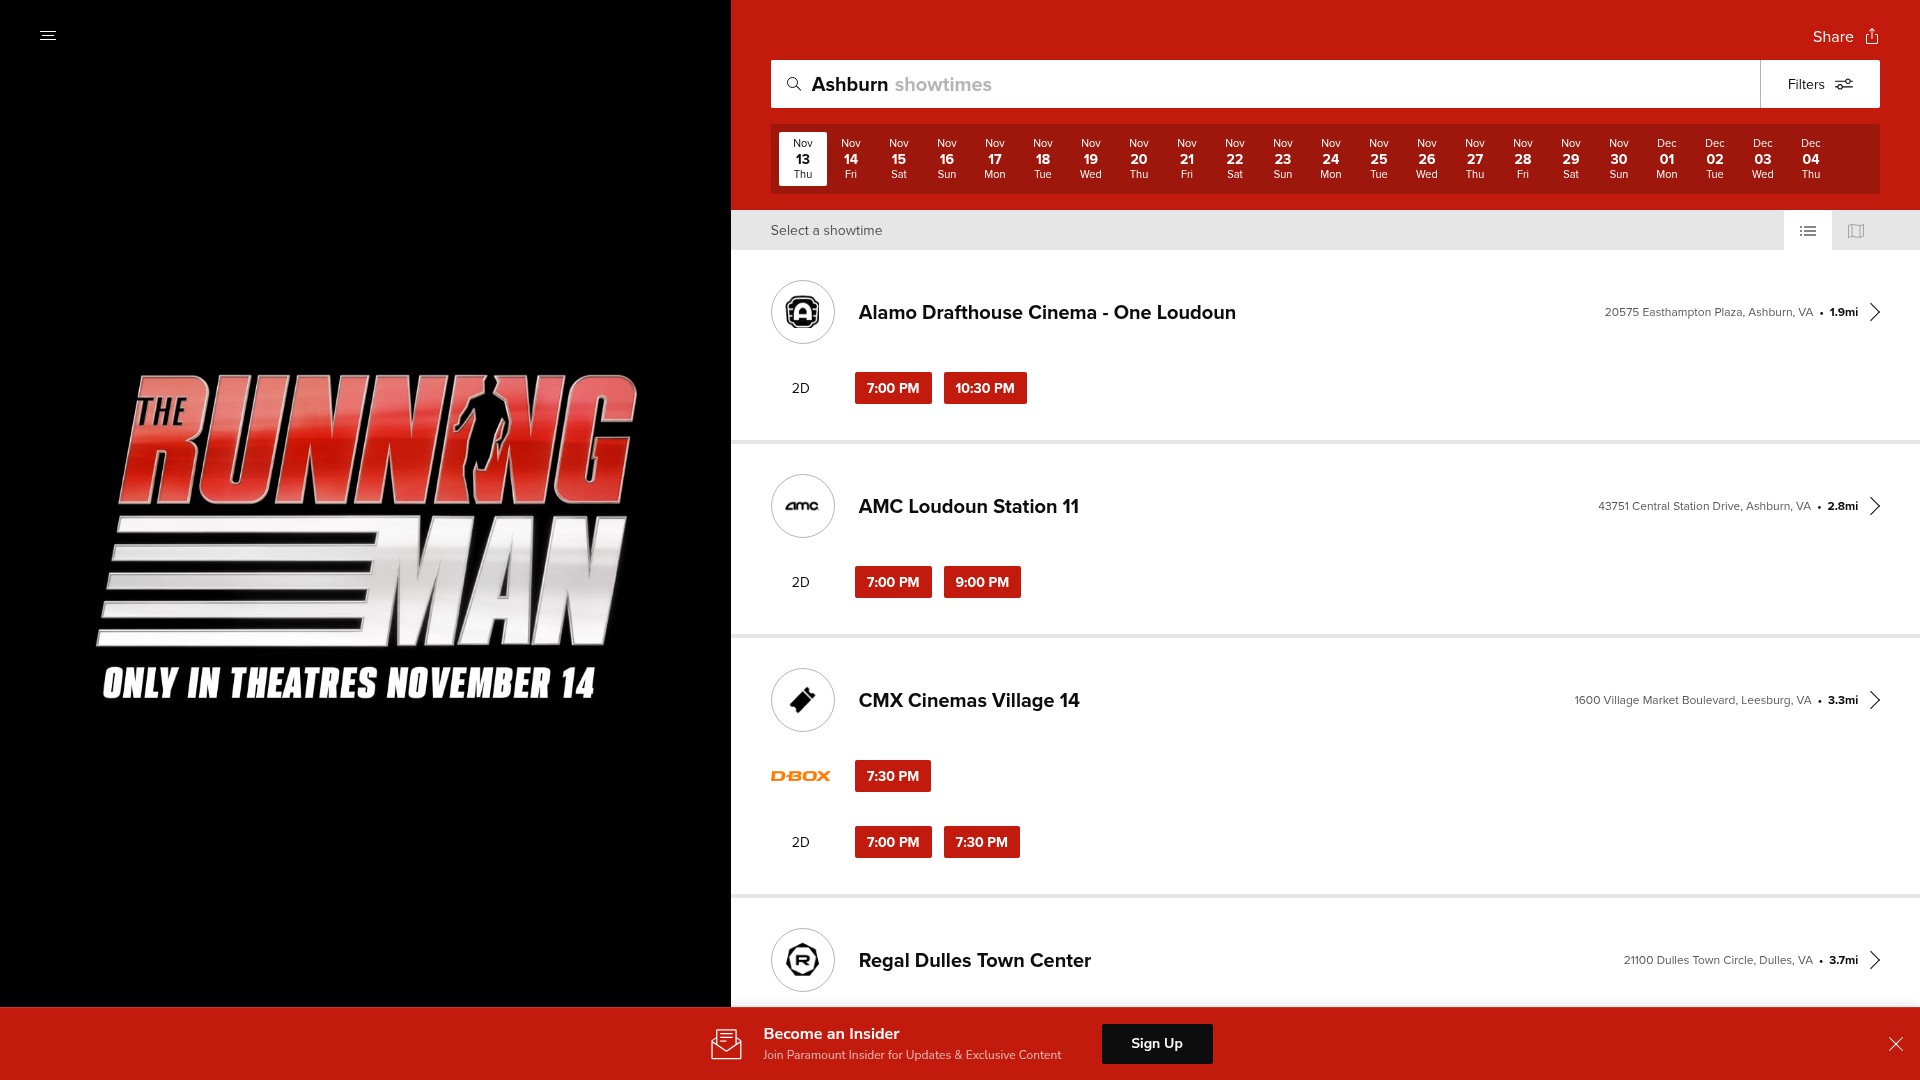Go to Dec 01 Mon date
Viewport: 1920px width, 1080px height.
coord(1667,159)
